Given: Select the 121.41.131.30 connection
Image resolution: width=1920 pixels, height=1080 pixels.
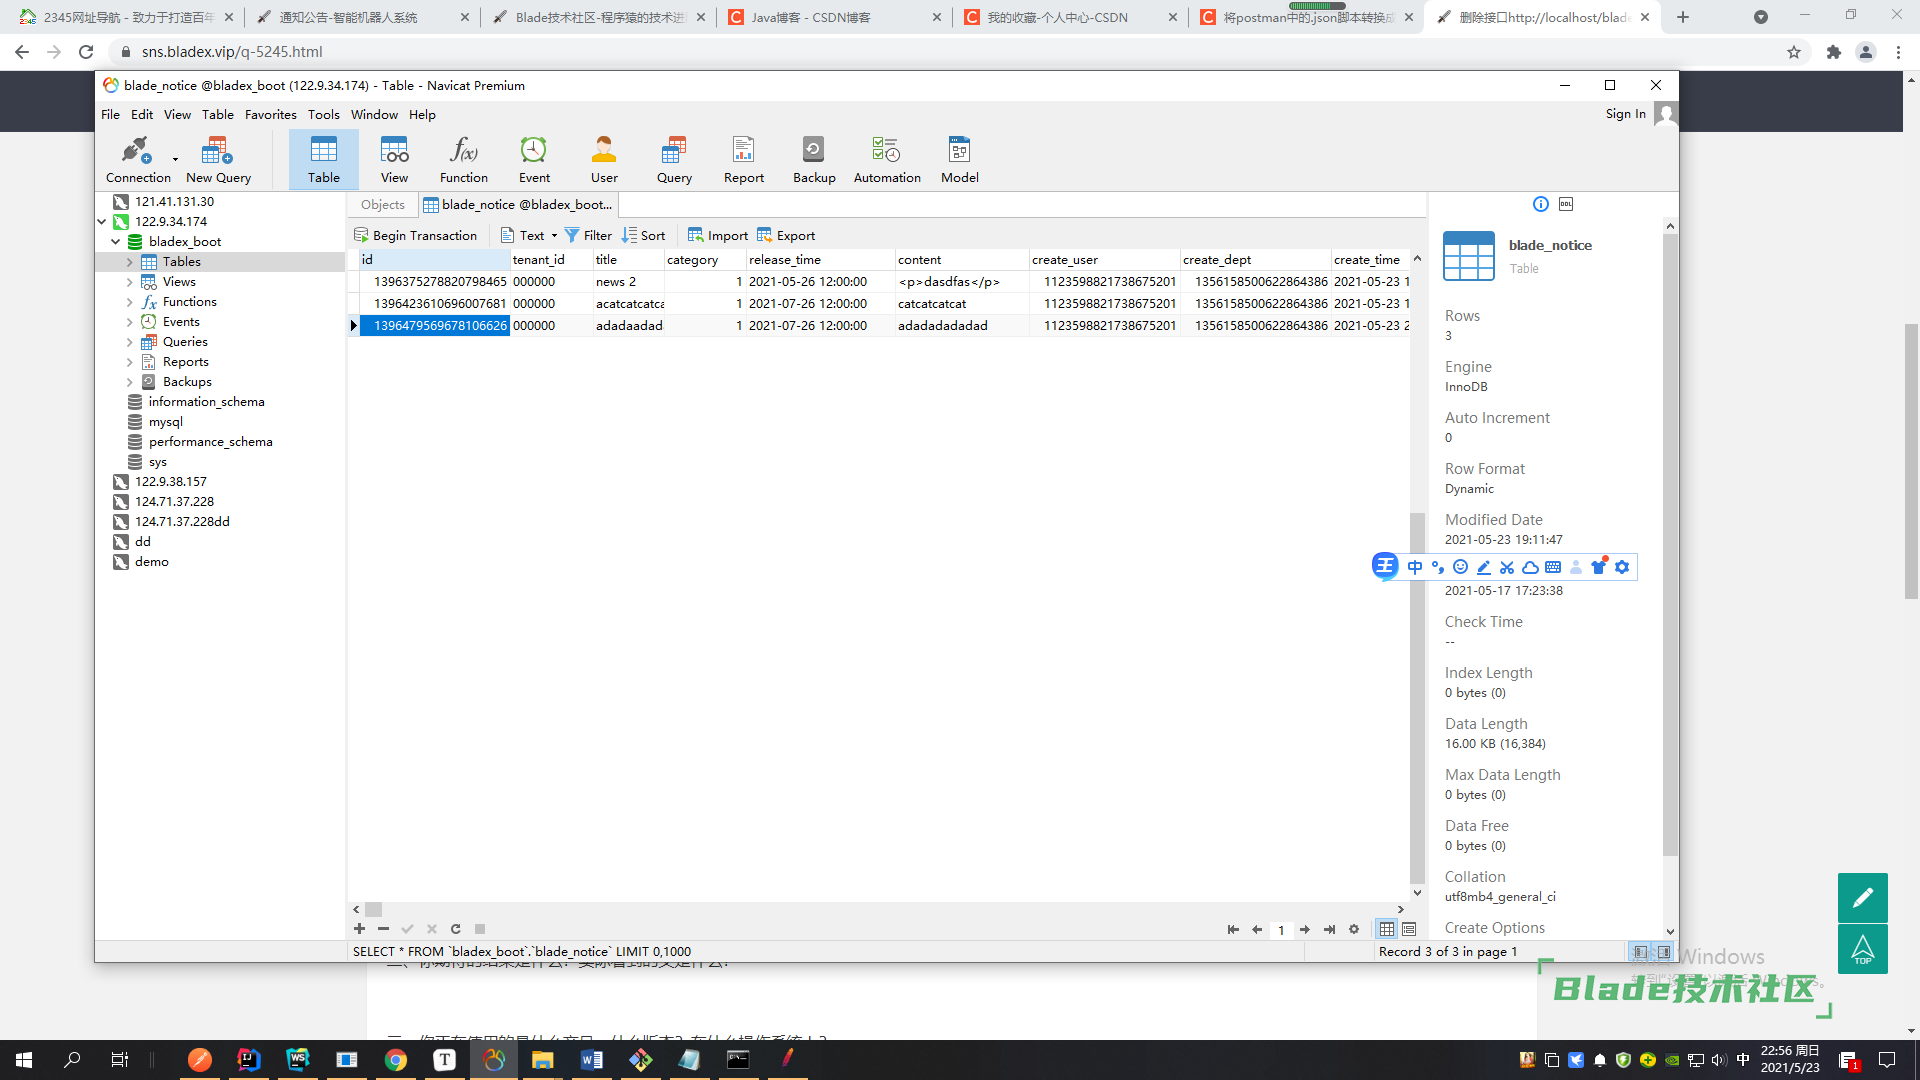Looking at the screenshot, I should tap(174, 202).
